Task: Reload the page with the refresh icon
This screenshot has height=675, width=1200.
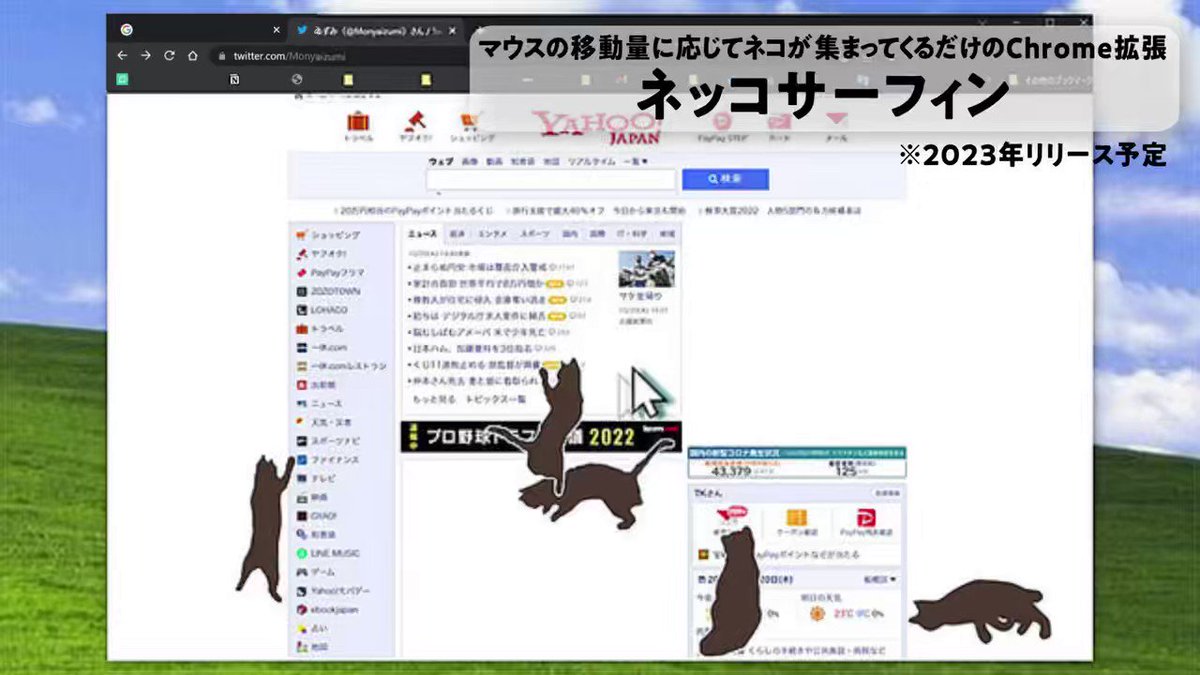Action: pyautogui.click(x=169, y=56)
